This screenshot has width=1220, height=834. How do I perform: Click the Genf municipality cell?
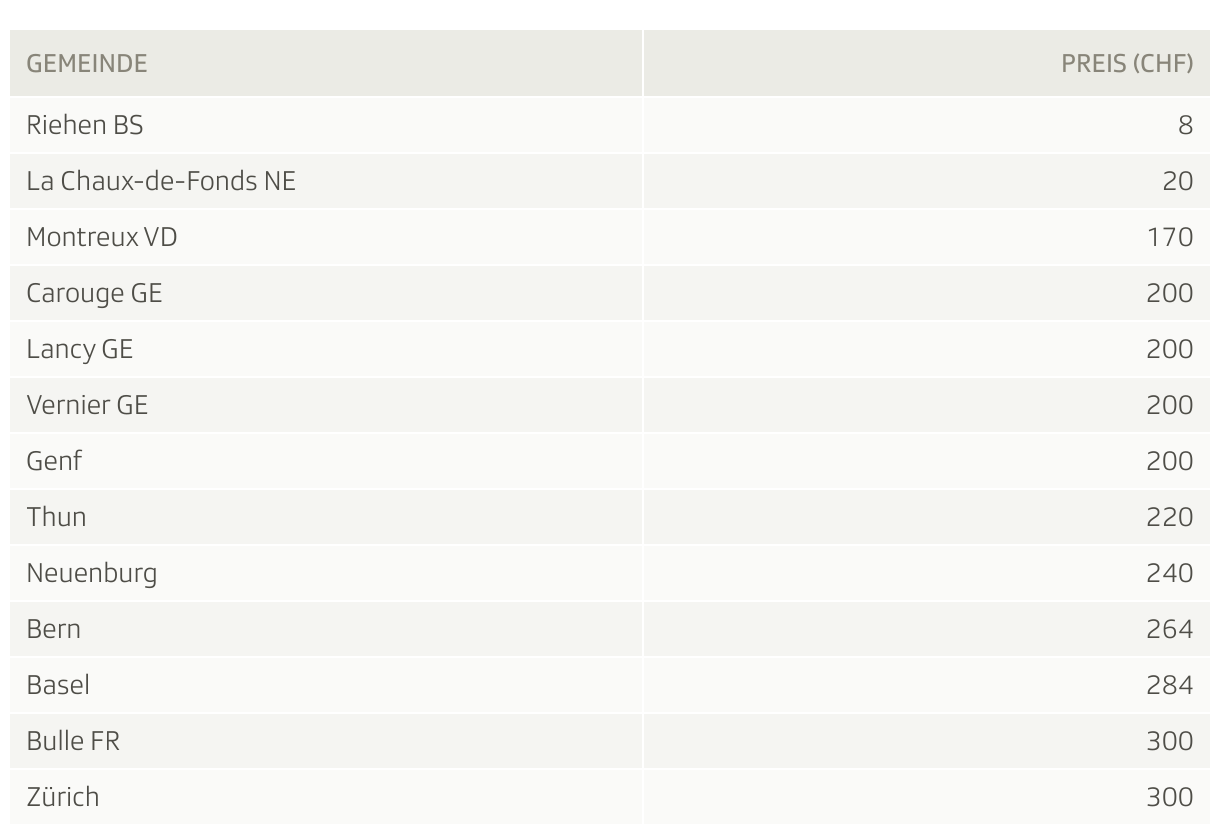click(54, 461)
